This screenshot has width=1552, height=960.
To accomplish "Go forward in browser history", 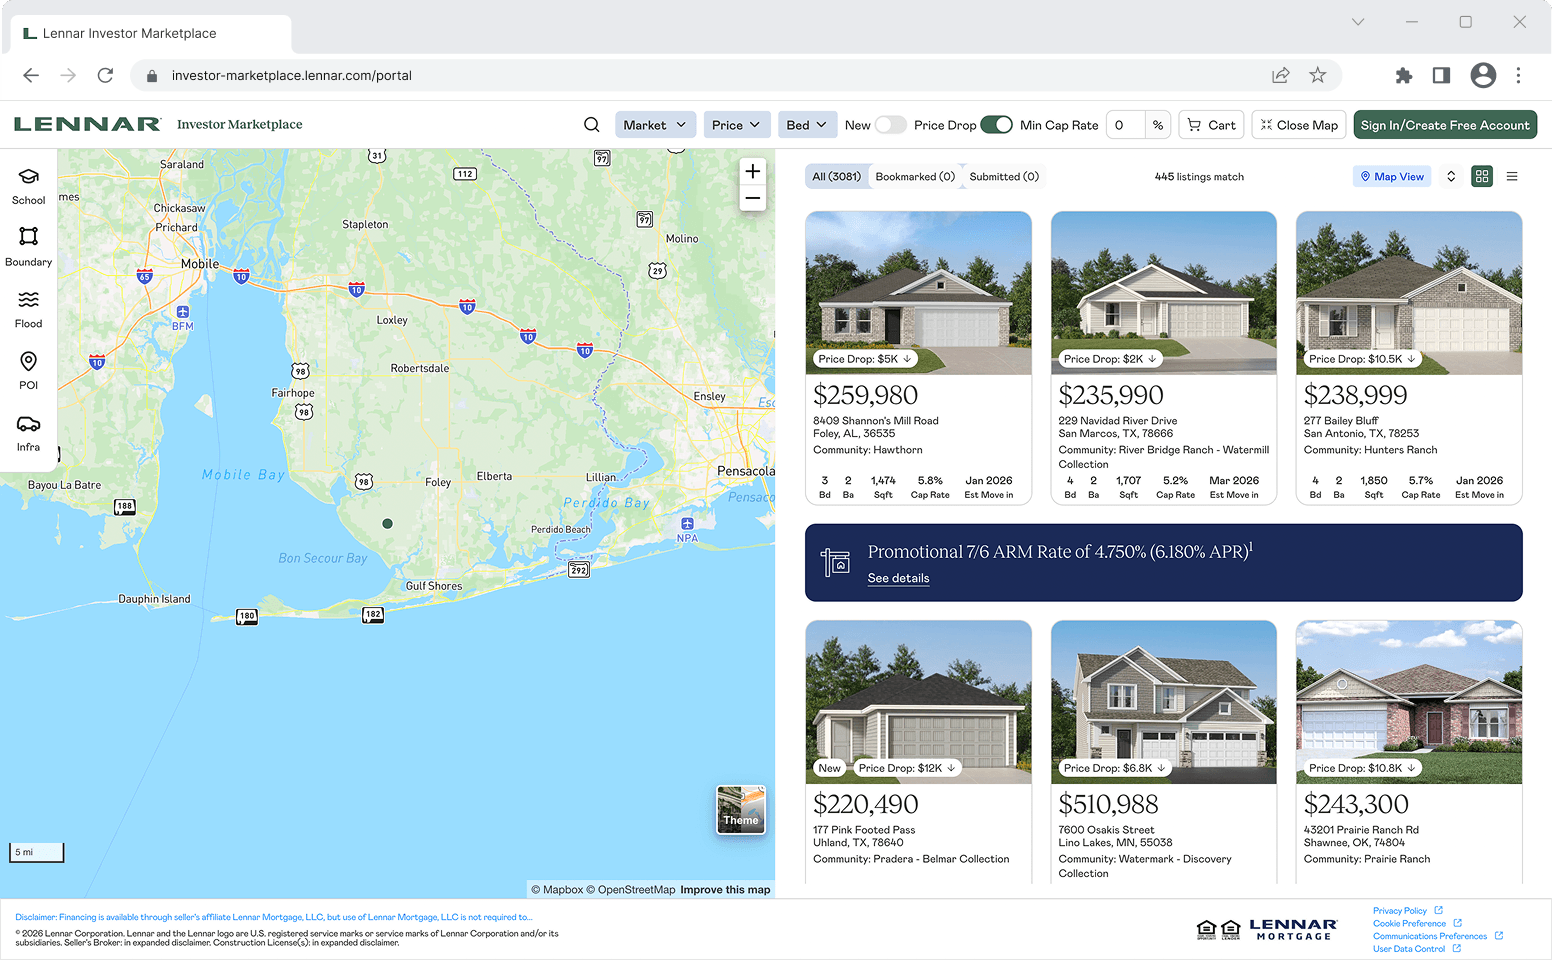I will [68, 75].
